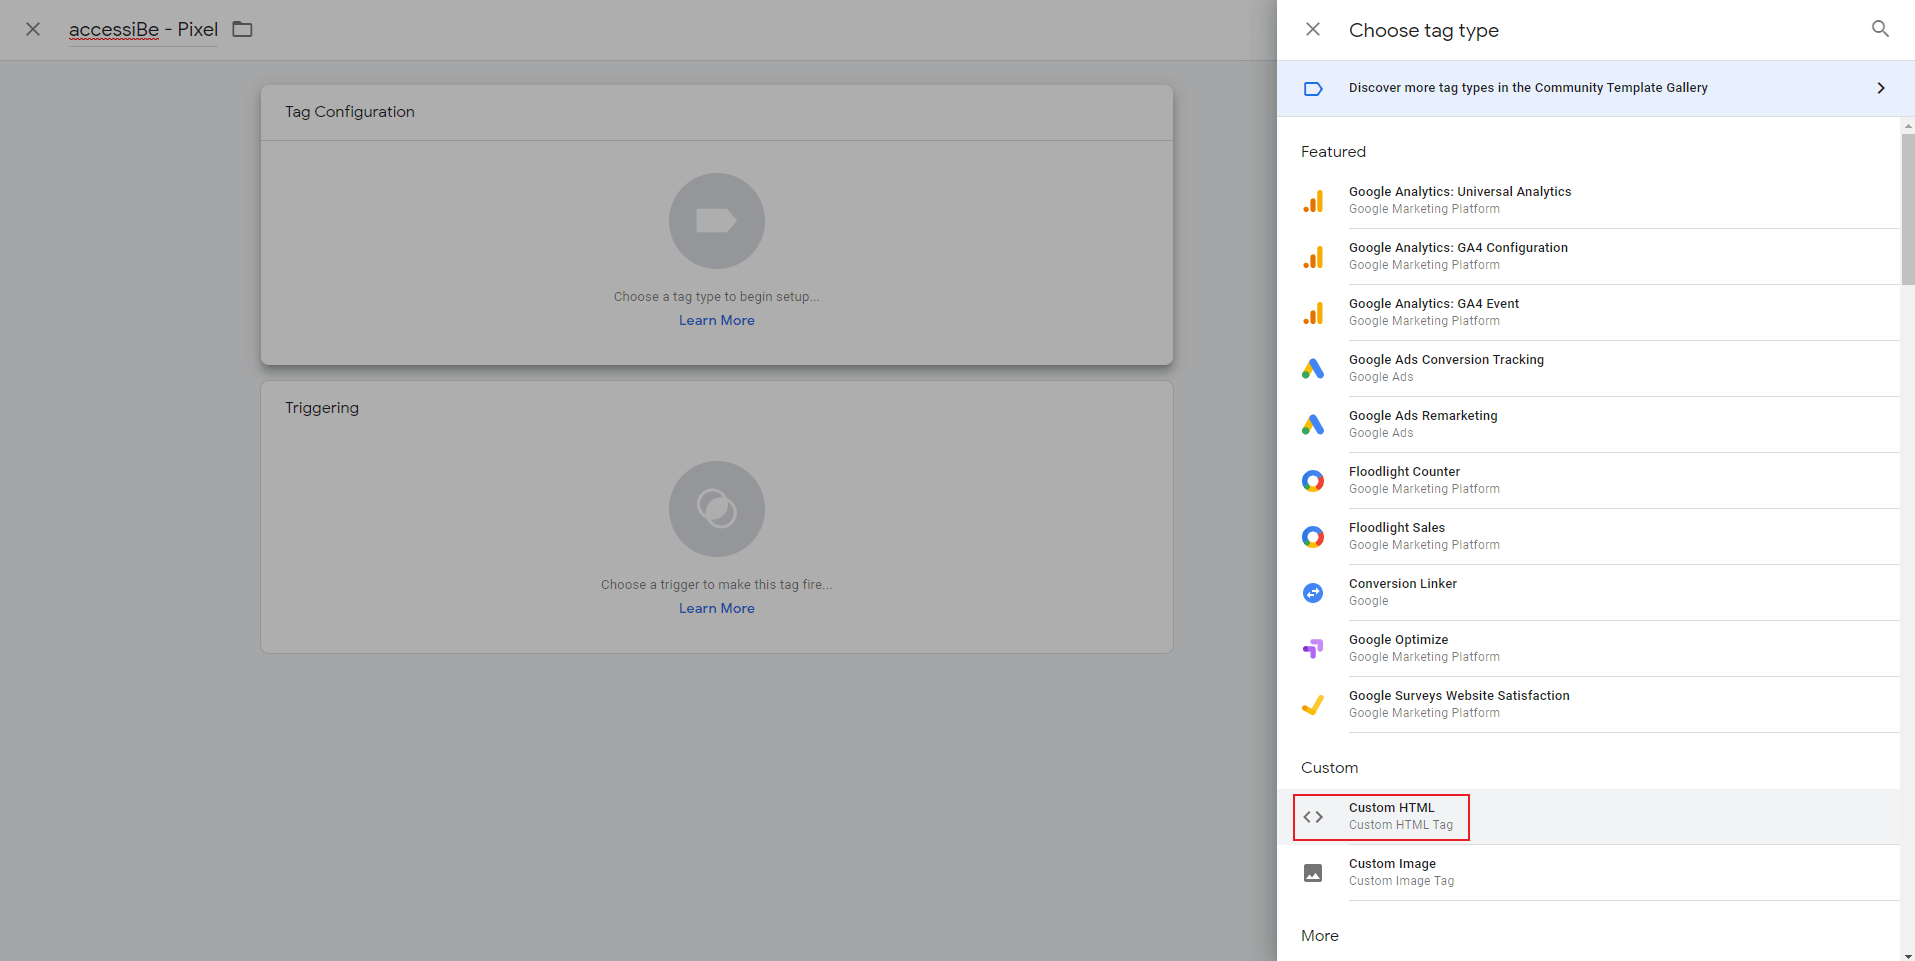The width and height of the screenshot is (1915, 961).
Task: Click the Google Analytics: Universal Analytics icon
Action: pyautogui.click(x=1313, y=200)
